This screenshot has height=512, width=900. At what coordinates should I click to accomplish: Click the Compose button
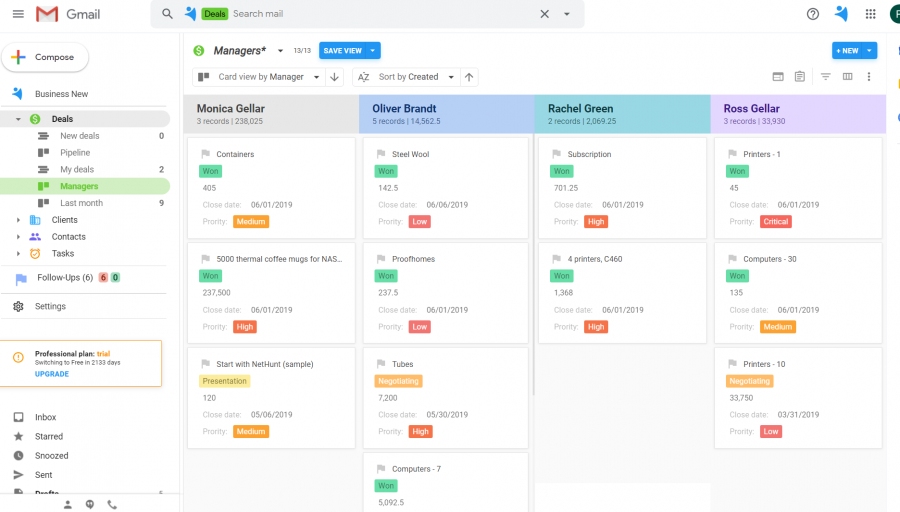click(x=45, y=57)
